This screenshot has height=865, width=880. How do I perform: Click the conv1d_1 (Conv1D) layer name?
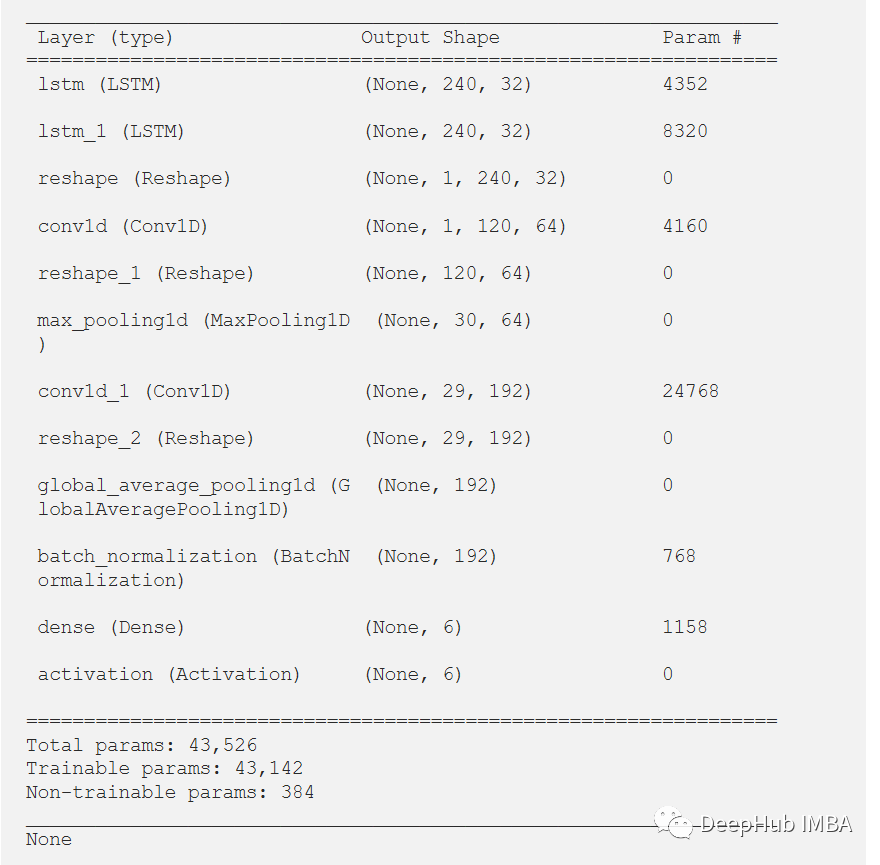click(134, 391)
